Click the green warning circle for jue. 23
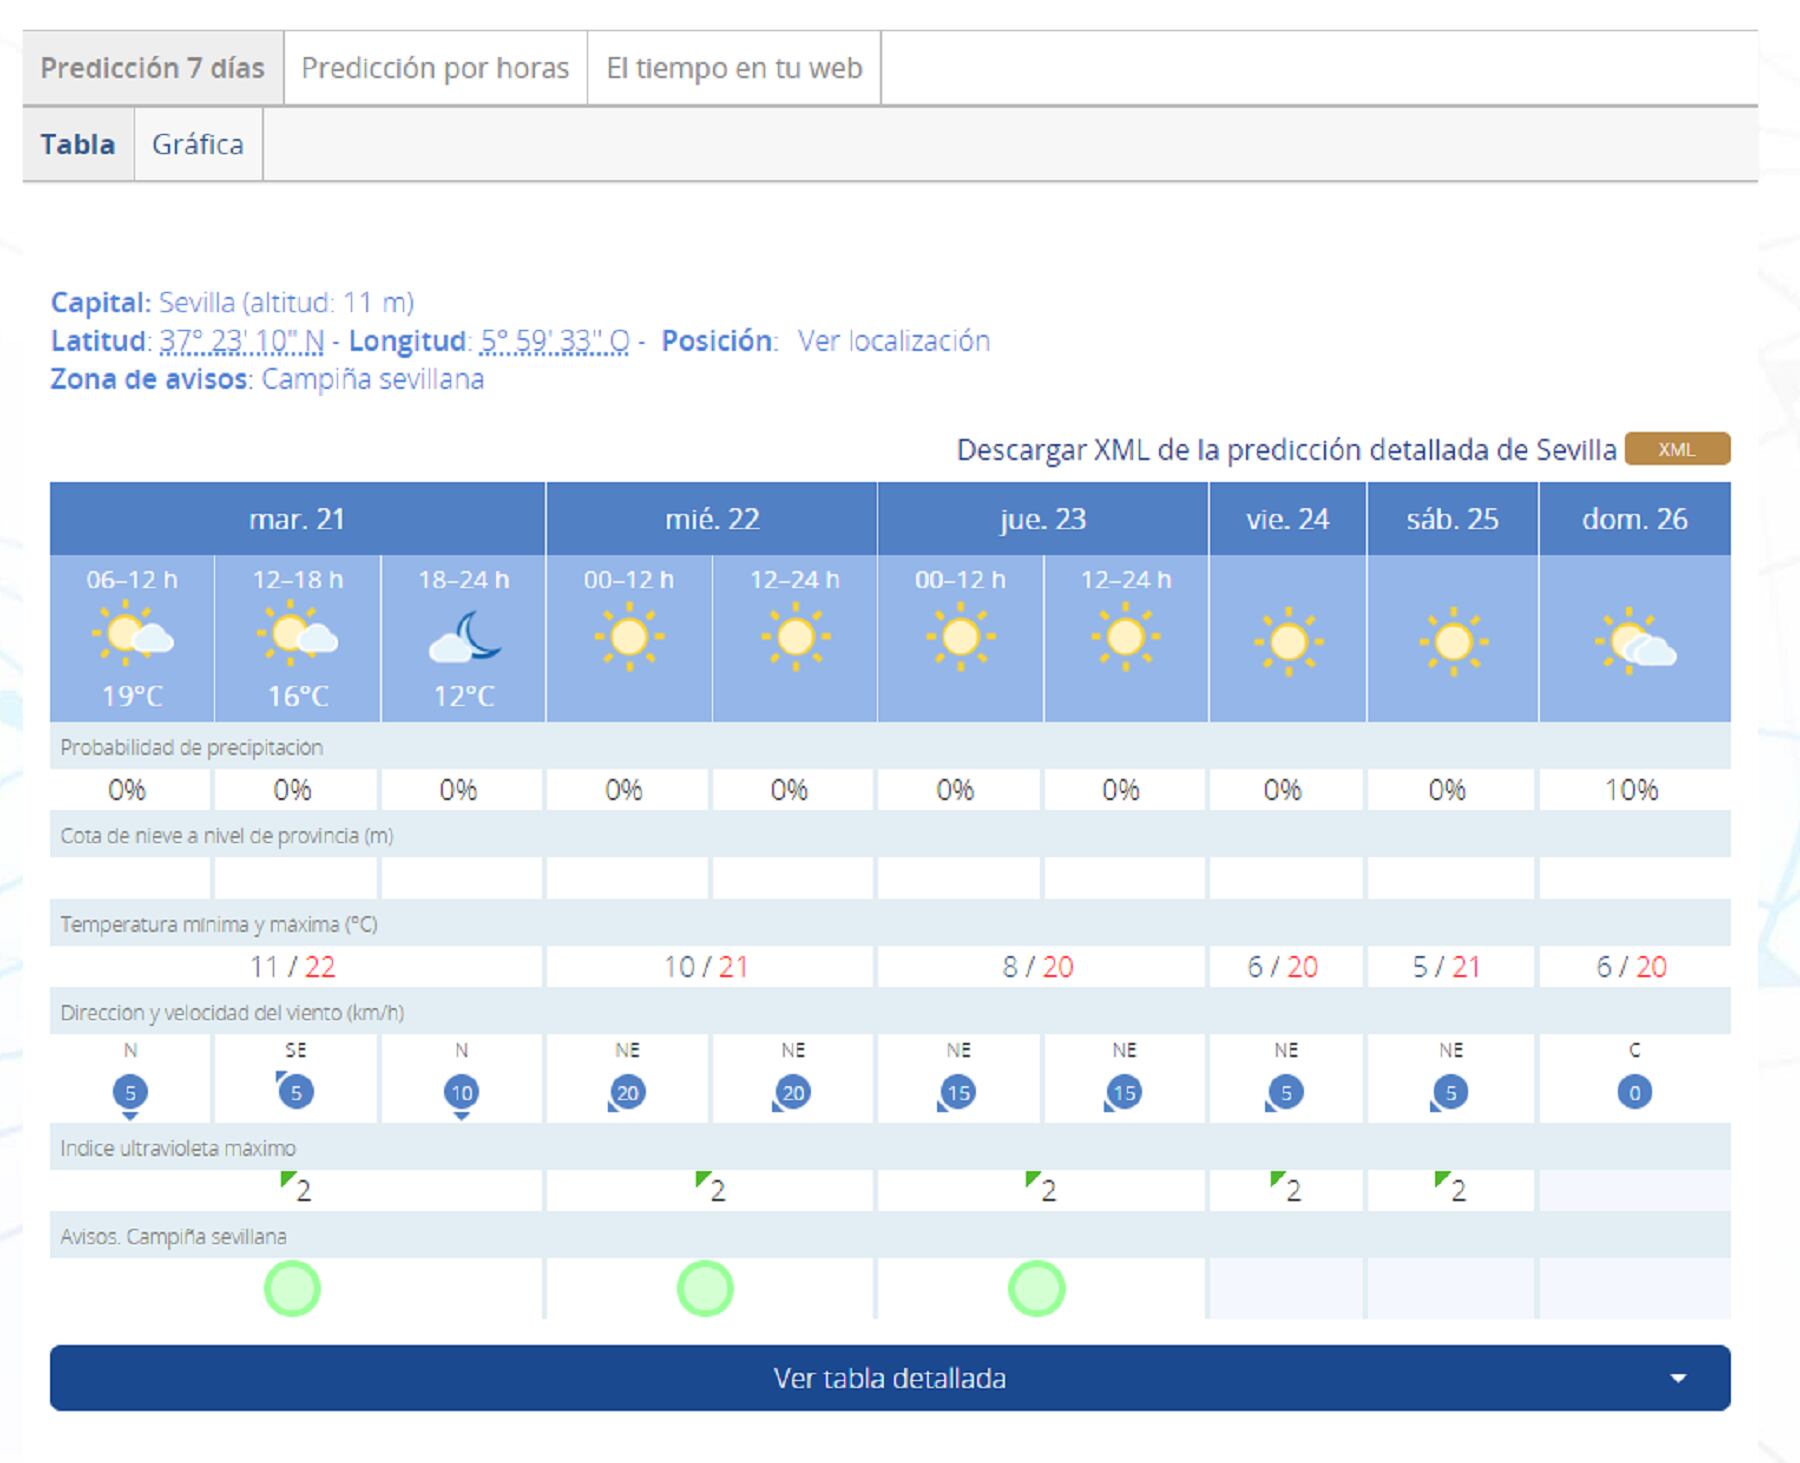The width and height of the screenshot is (1800, 1463). 1036,1288
